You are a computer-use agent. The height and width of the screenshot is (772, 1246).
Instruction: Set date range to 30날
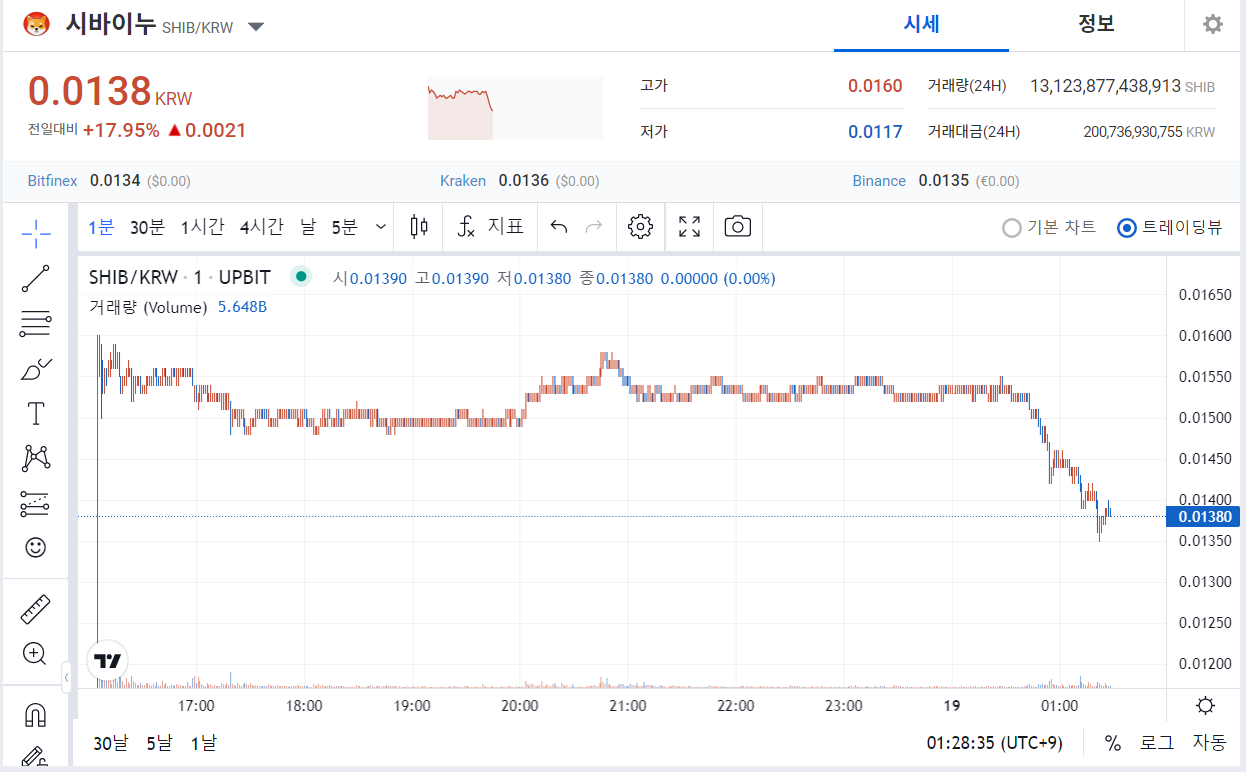click(110, 743)
